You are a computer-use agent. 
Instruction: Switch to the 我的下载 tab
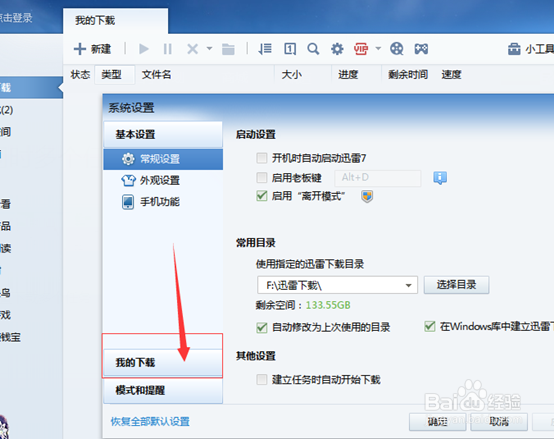coord(116,20)
